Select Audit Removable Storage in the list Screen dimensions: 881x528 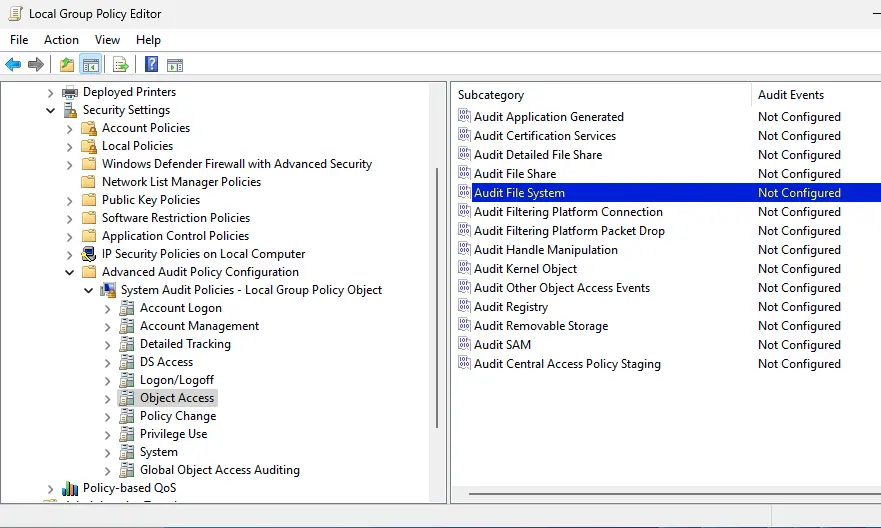[x=540, y=326]
